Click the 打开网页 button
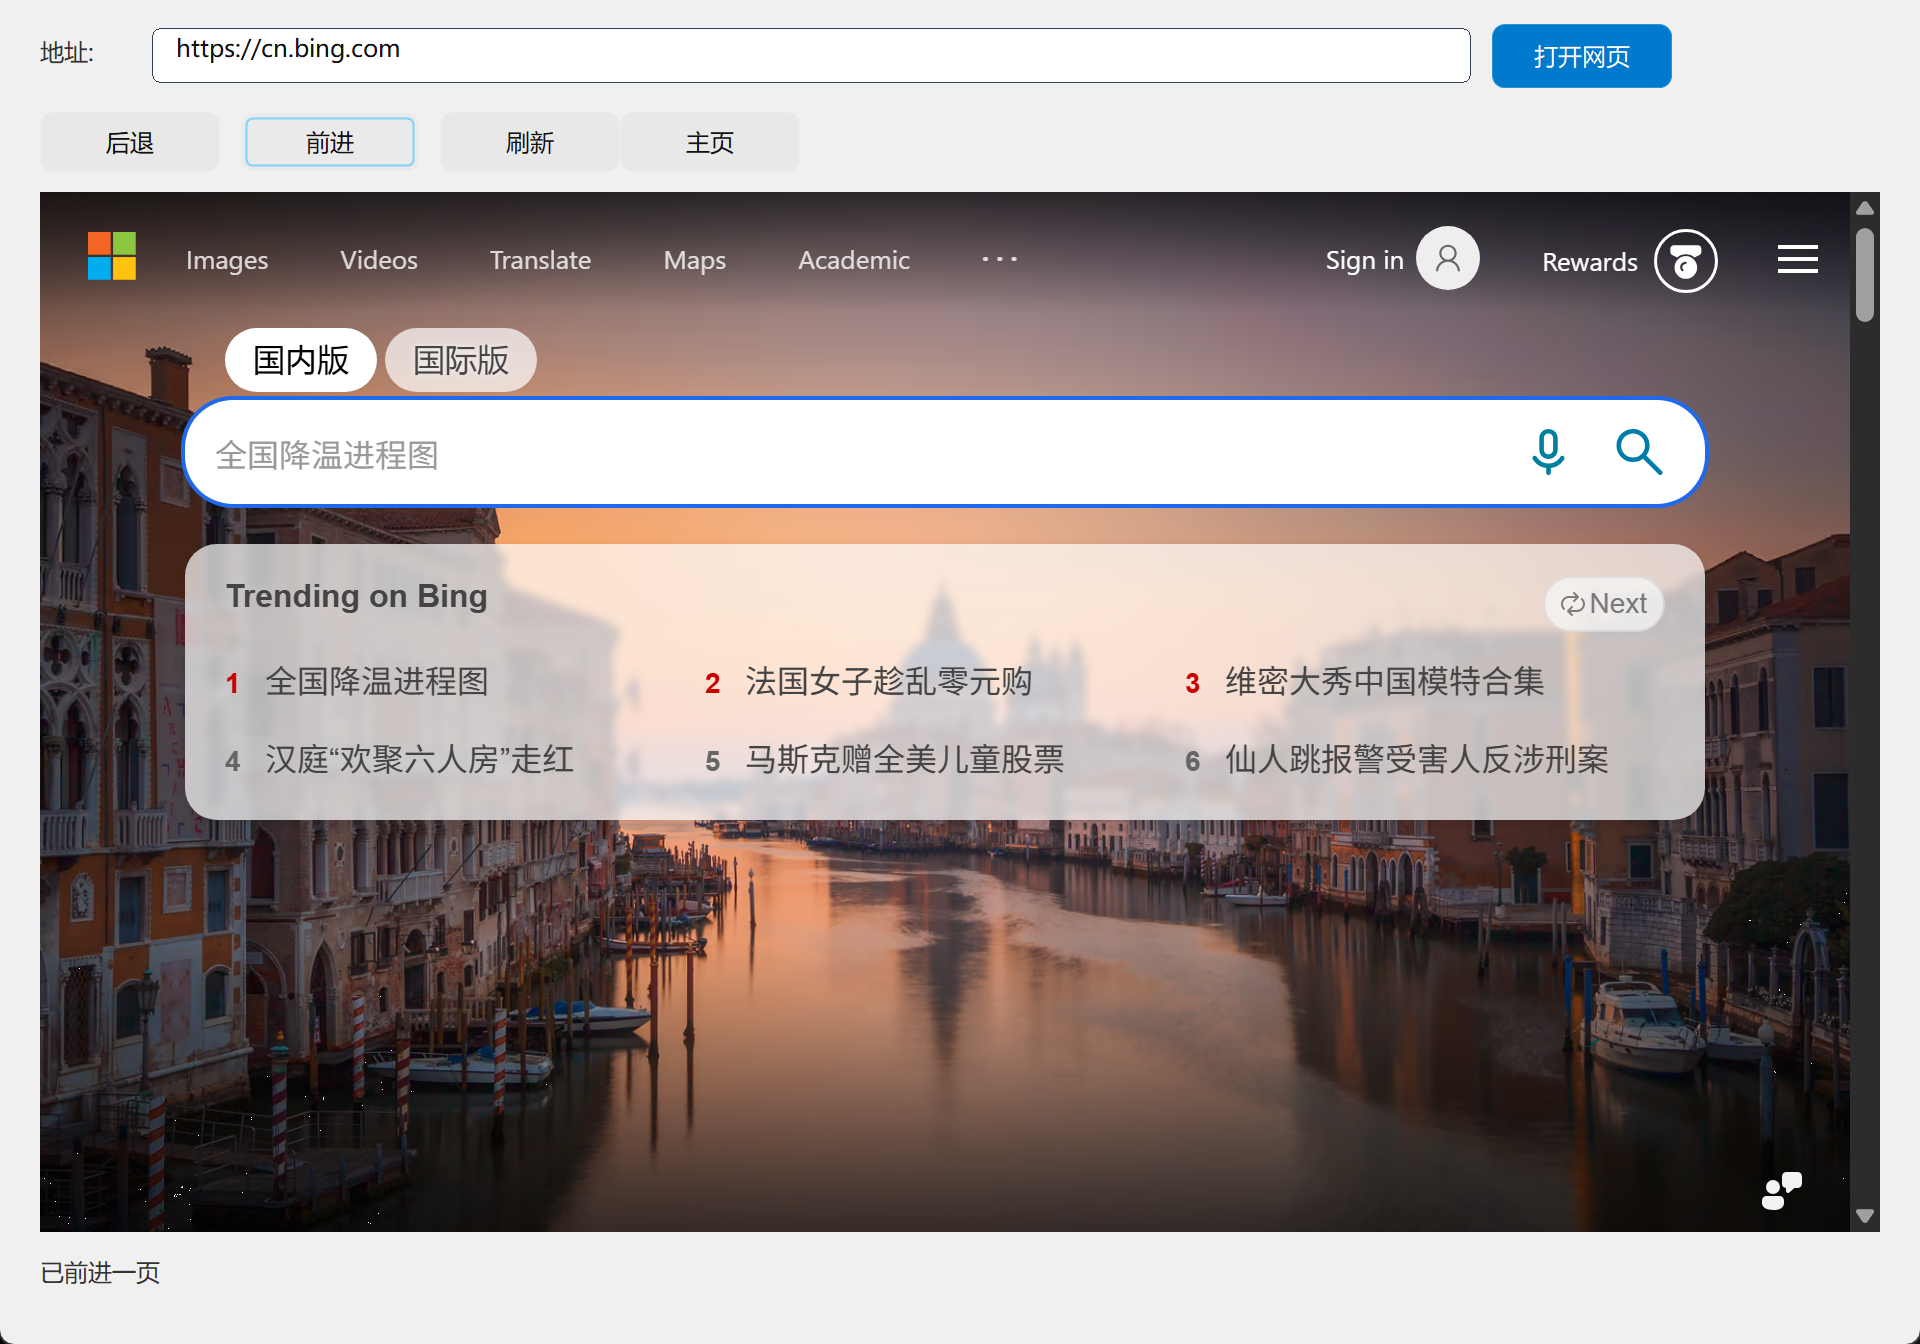Viewport: 1920px width, 1344px height. pyautogui.click(x=1581, y=56)
